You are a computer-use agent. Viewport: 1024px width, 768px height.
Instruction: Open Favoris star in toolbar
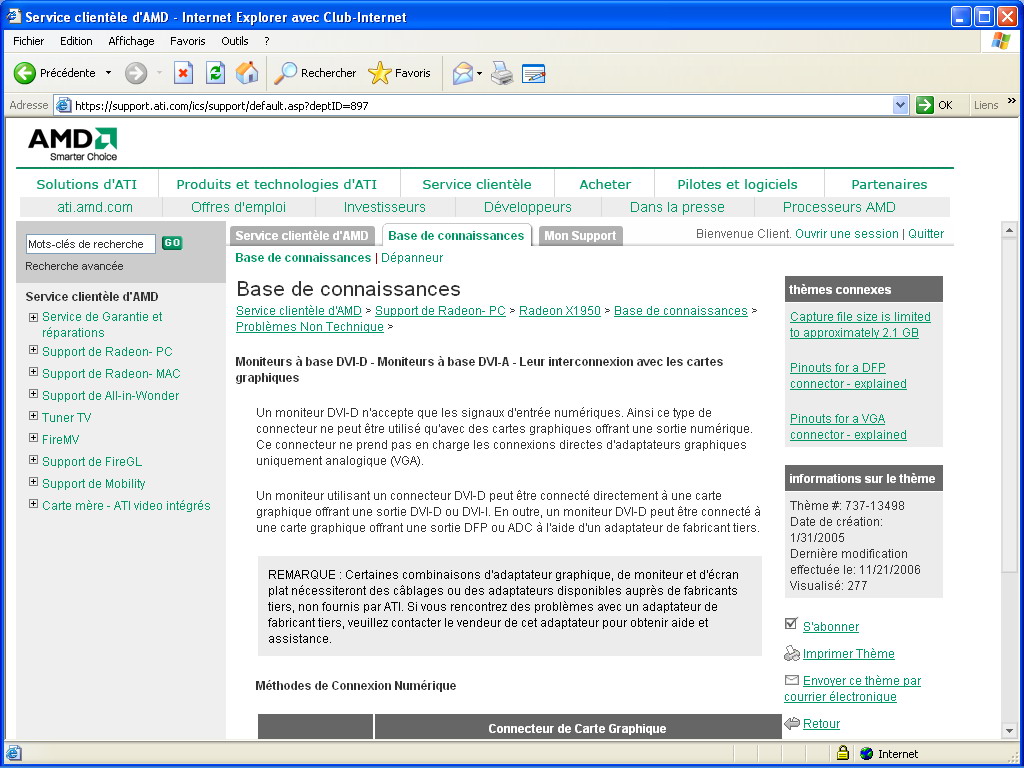tap(379, 72)
